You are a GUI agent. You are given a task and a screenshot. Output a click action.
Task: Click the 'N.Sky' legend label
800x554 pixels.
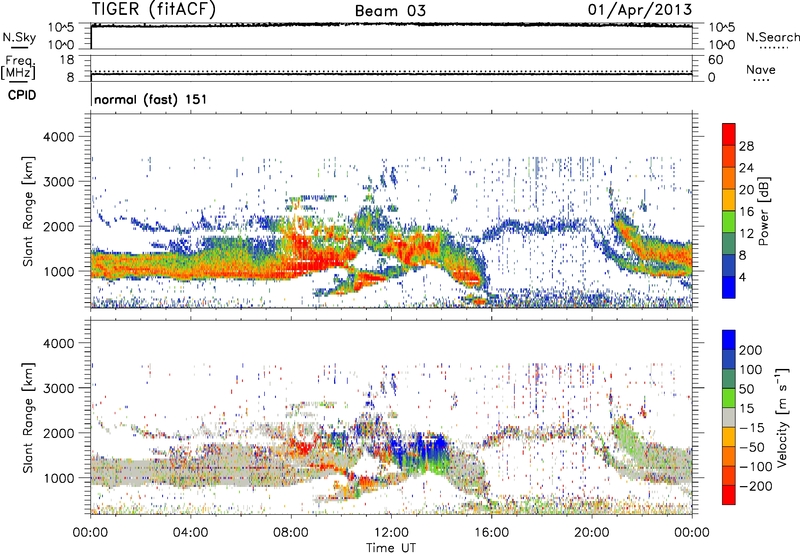(19, 37)
